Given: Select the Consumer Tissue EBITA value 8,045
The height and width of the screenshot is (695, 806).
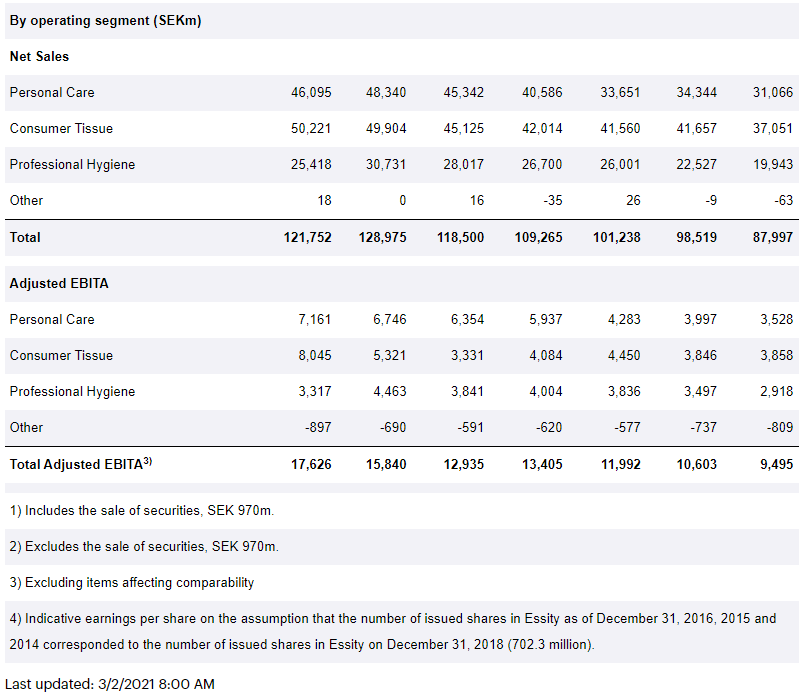Looking at the screenshot, I should [314, 356].
